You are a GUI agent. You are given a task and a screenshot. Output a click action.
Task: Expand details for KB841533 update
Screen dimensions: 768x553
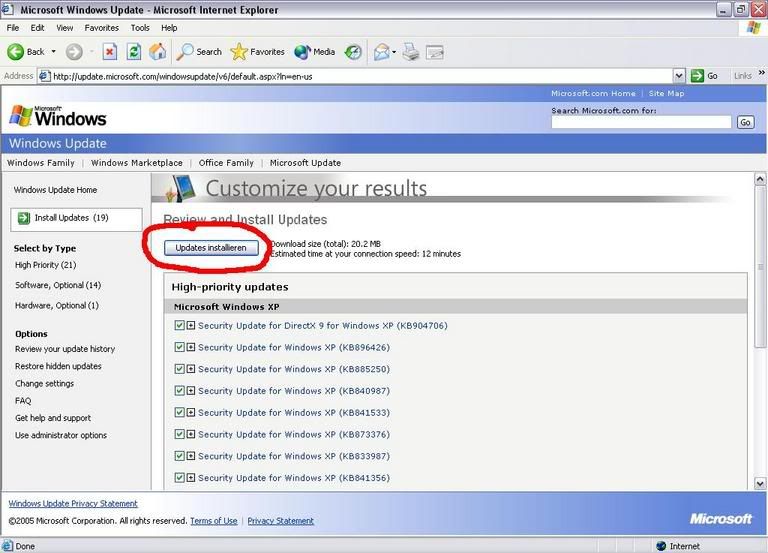pyautogui.click(x=191, y=412)
